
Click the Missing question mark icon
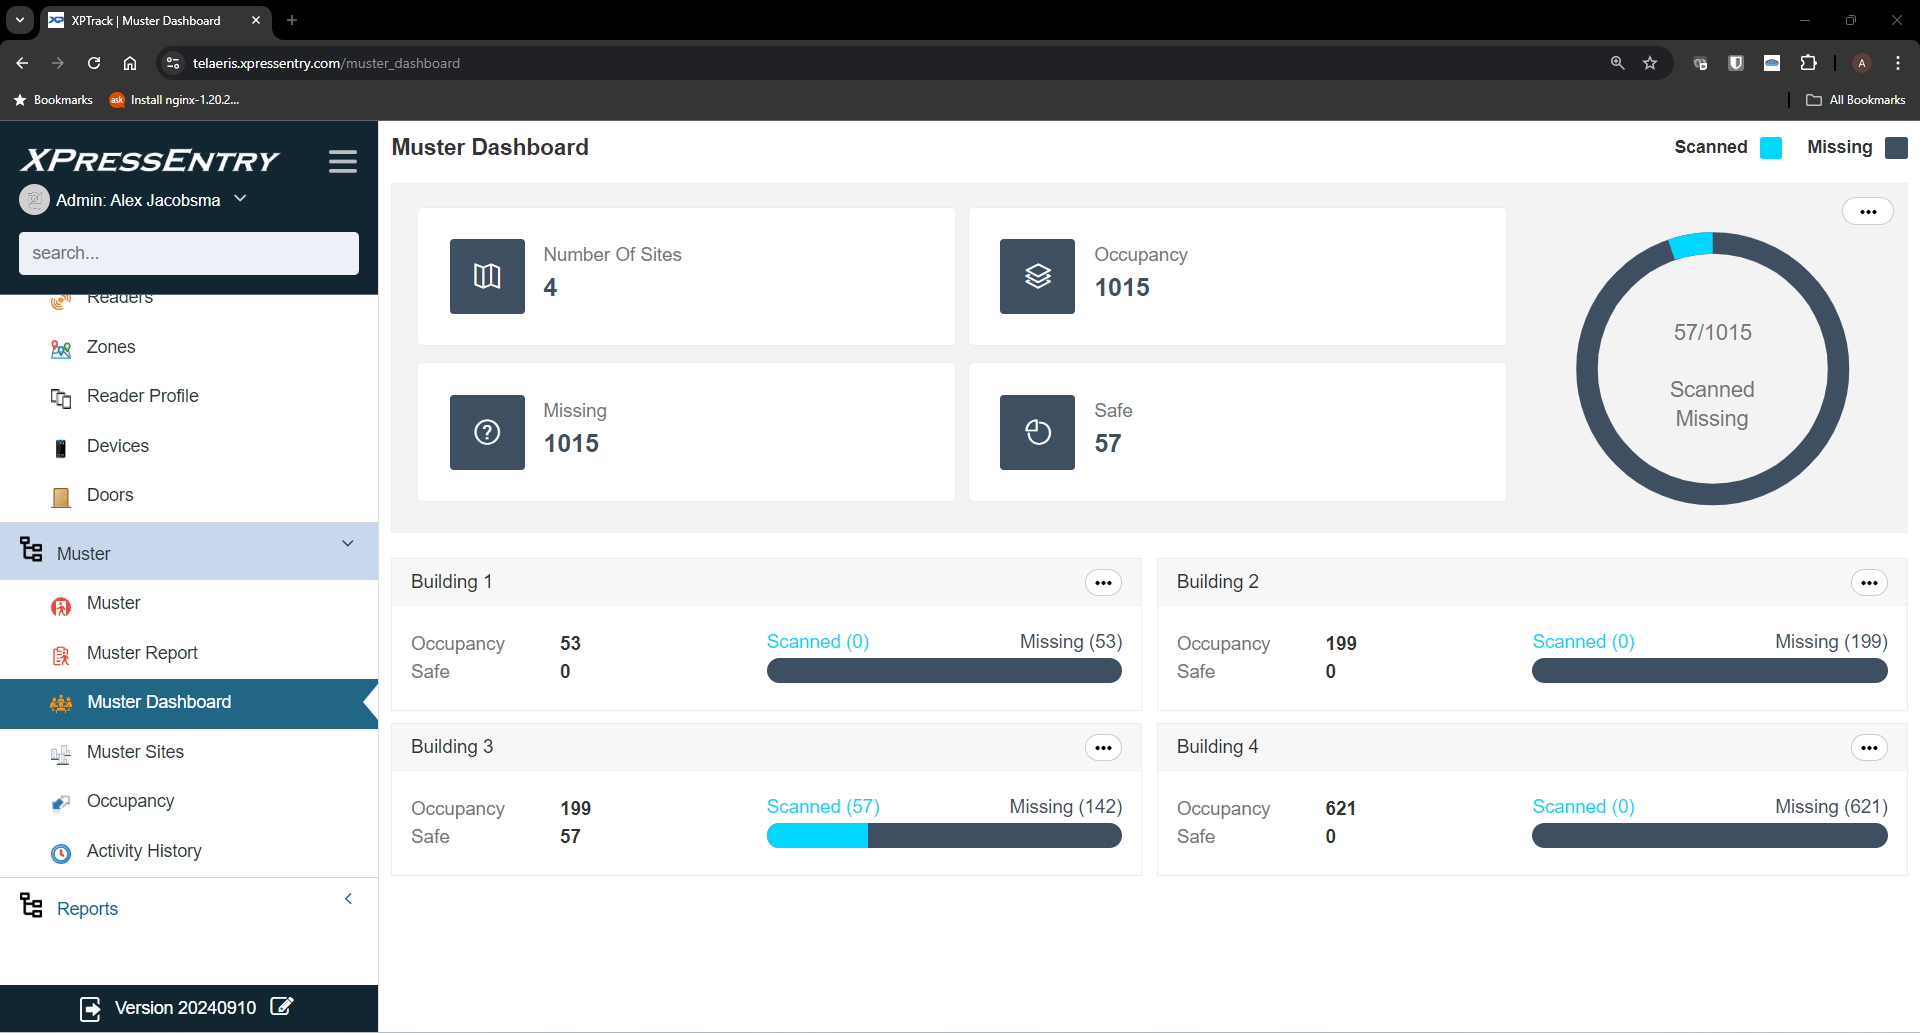pyautogui.click(x=487, y=432)
